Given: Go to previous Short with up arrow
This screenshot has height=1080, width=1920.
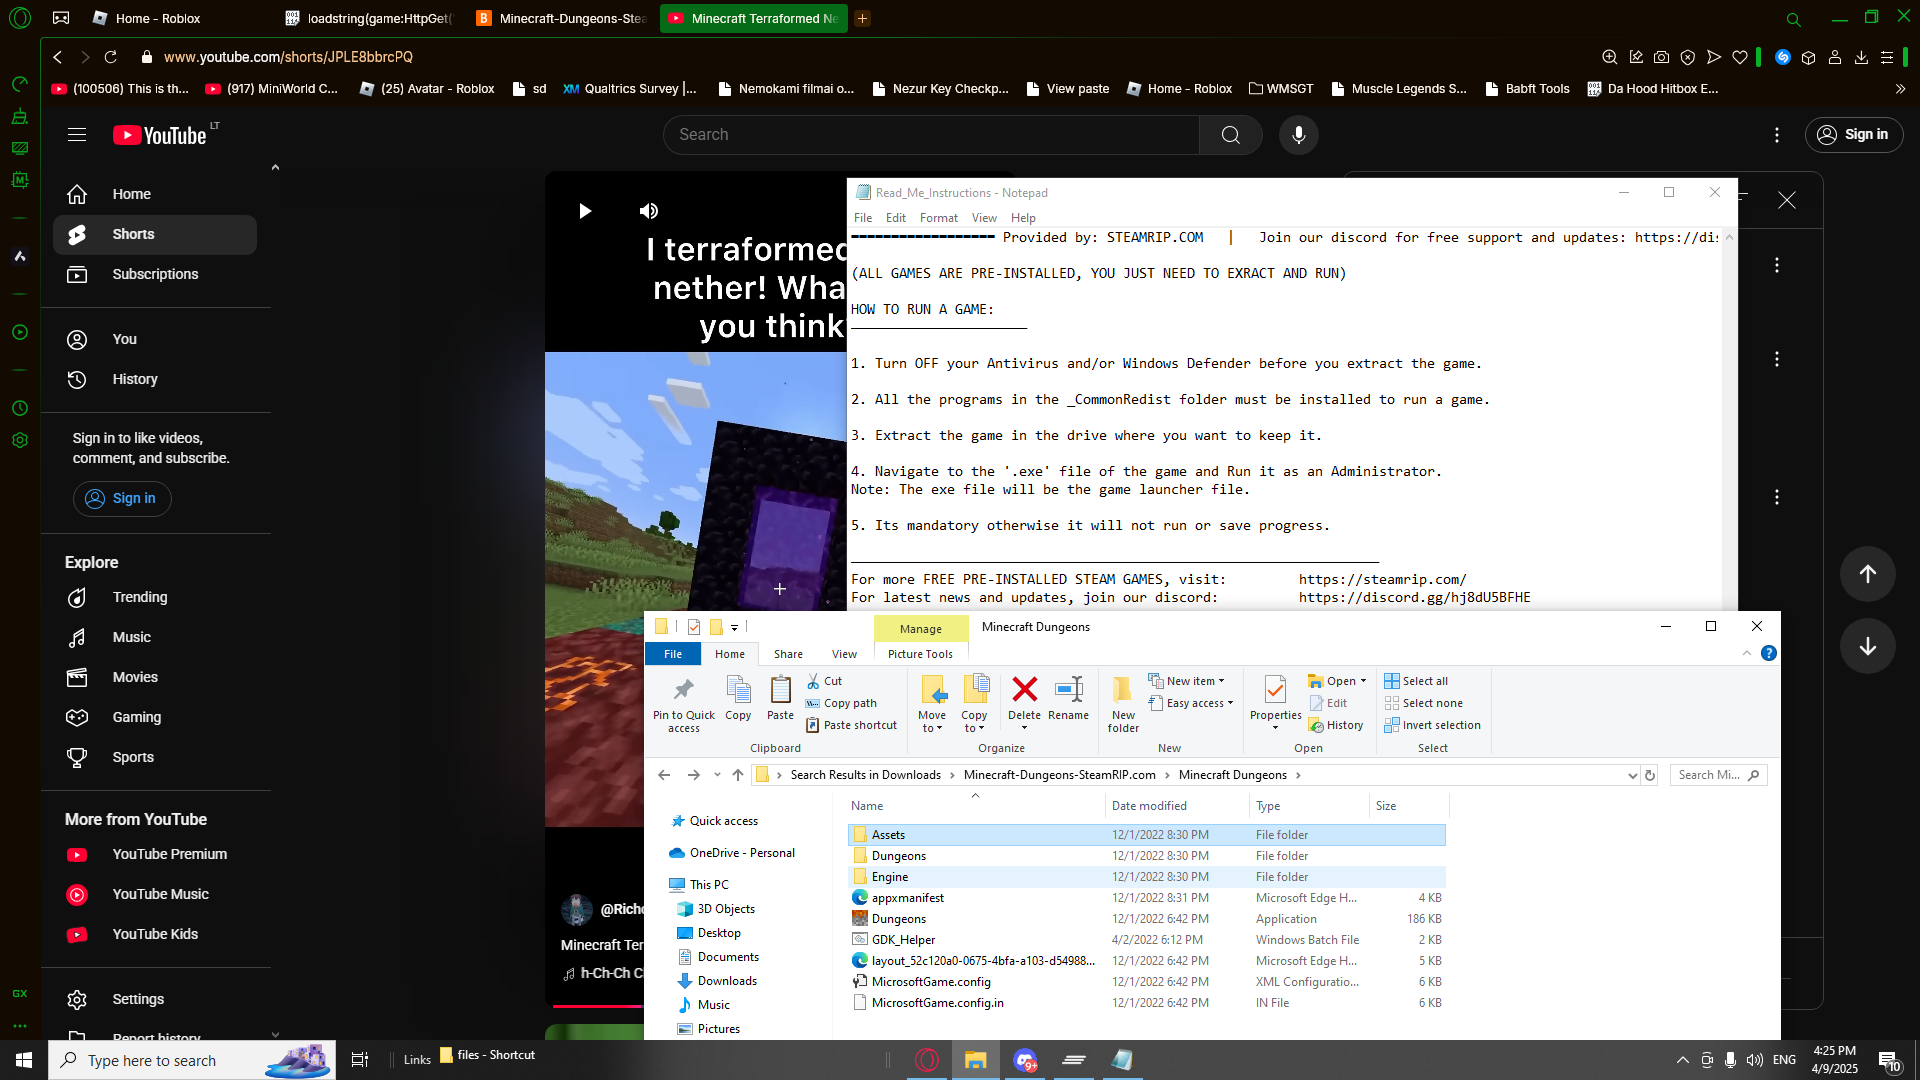Looking at the screenshot, I should [1867, 574].
